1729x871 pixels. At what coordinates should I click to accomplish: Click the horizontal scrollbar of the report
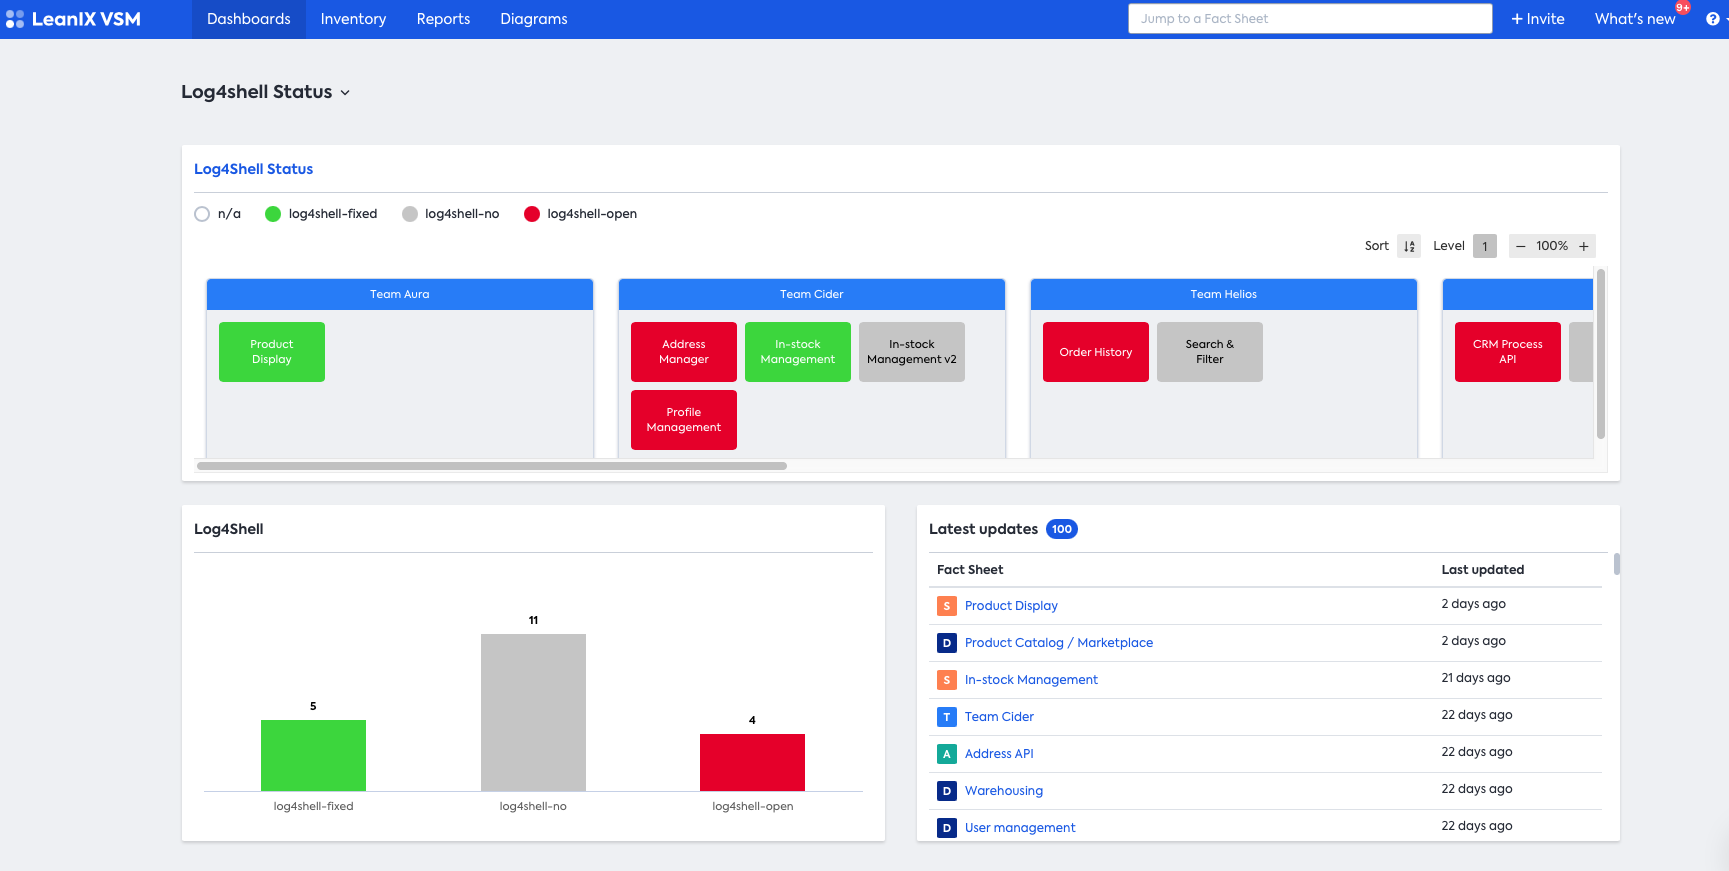point(492,466)
